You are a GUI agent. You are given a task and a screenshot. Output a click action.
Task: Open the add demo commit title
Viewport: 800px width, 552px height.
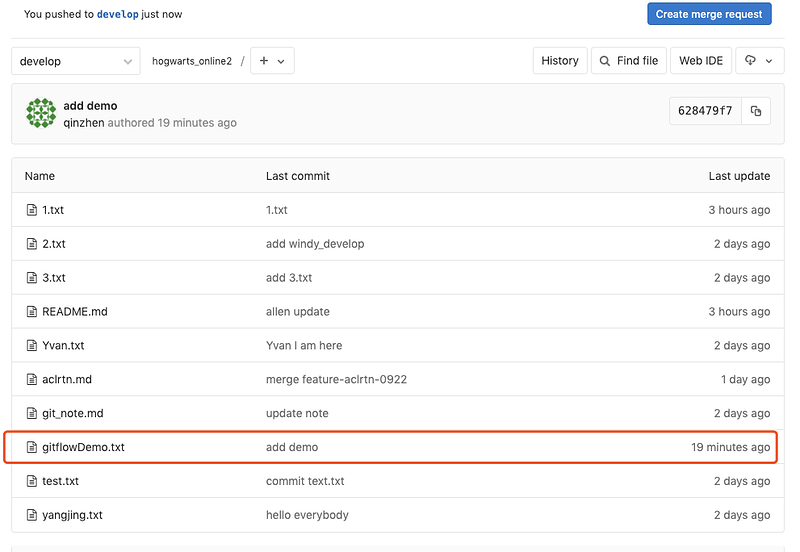90,106
